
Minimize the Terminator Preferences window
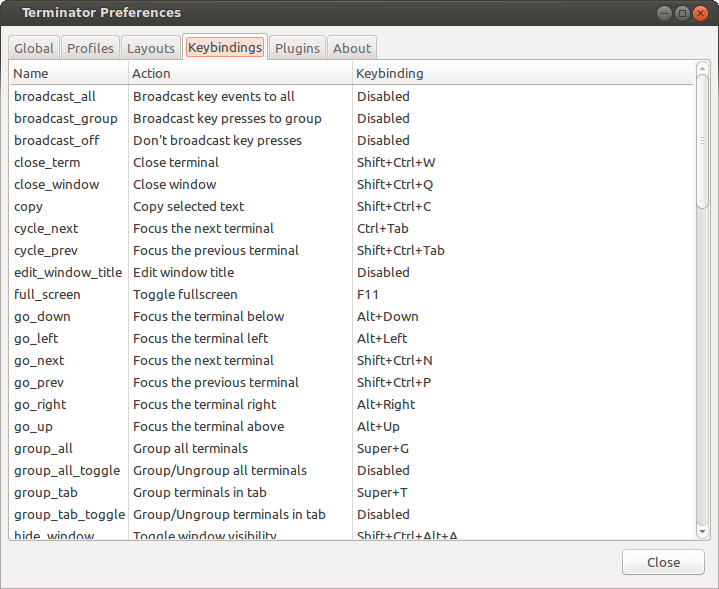[x=664, y=13]
